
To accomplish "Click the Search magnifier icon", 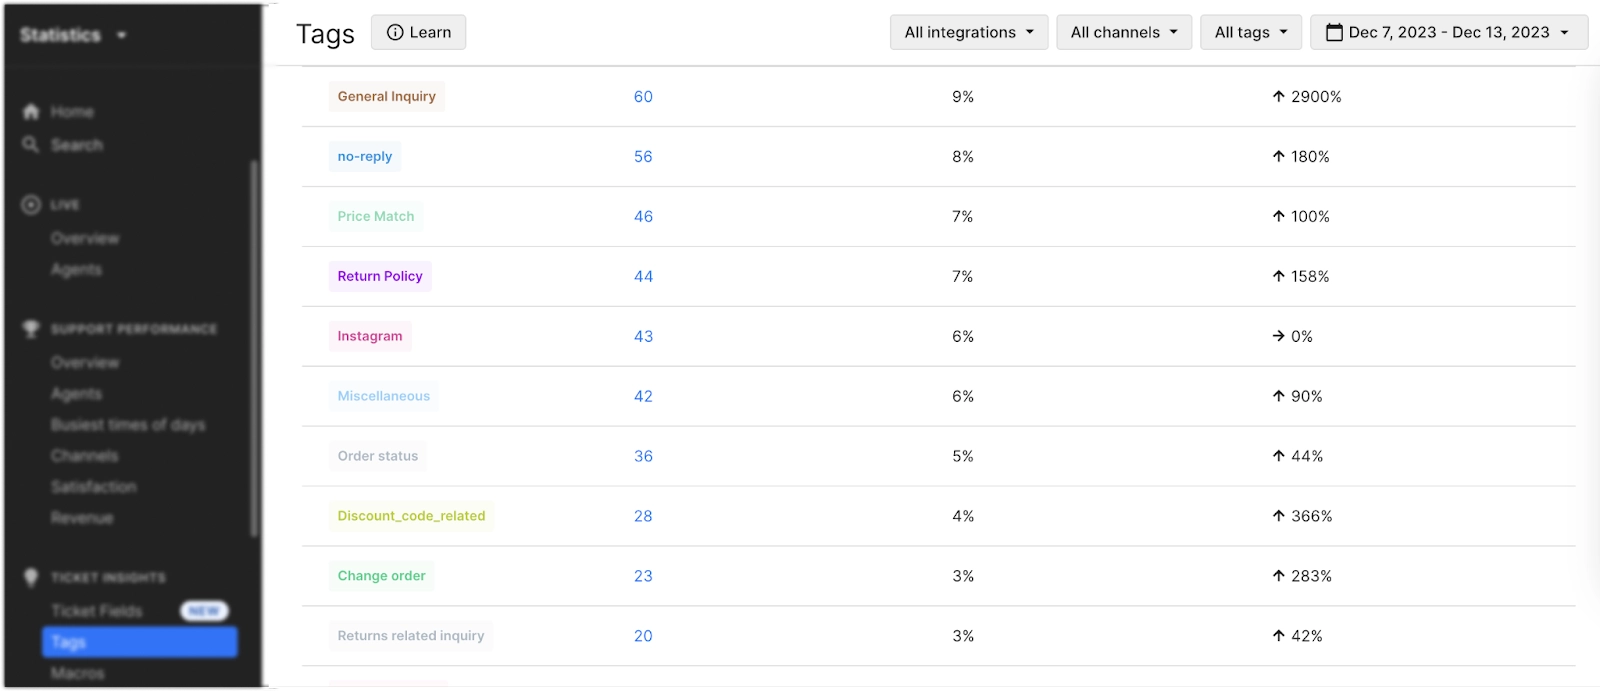I will (31, 145).
